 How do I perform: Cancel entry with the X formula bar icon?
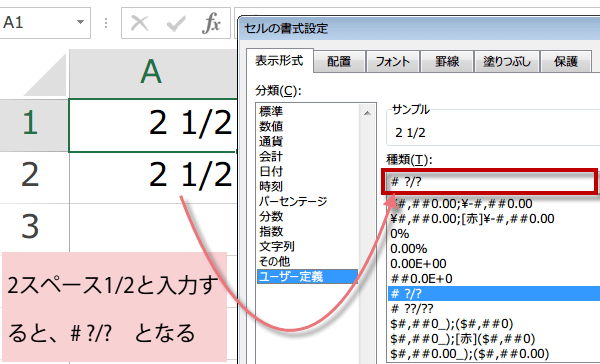(x=139, y=24)
